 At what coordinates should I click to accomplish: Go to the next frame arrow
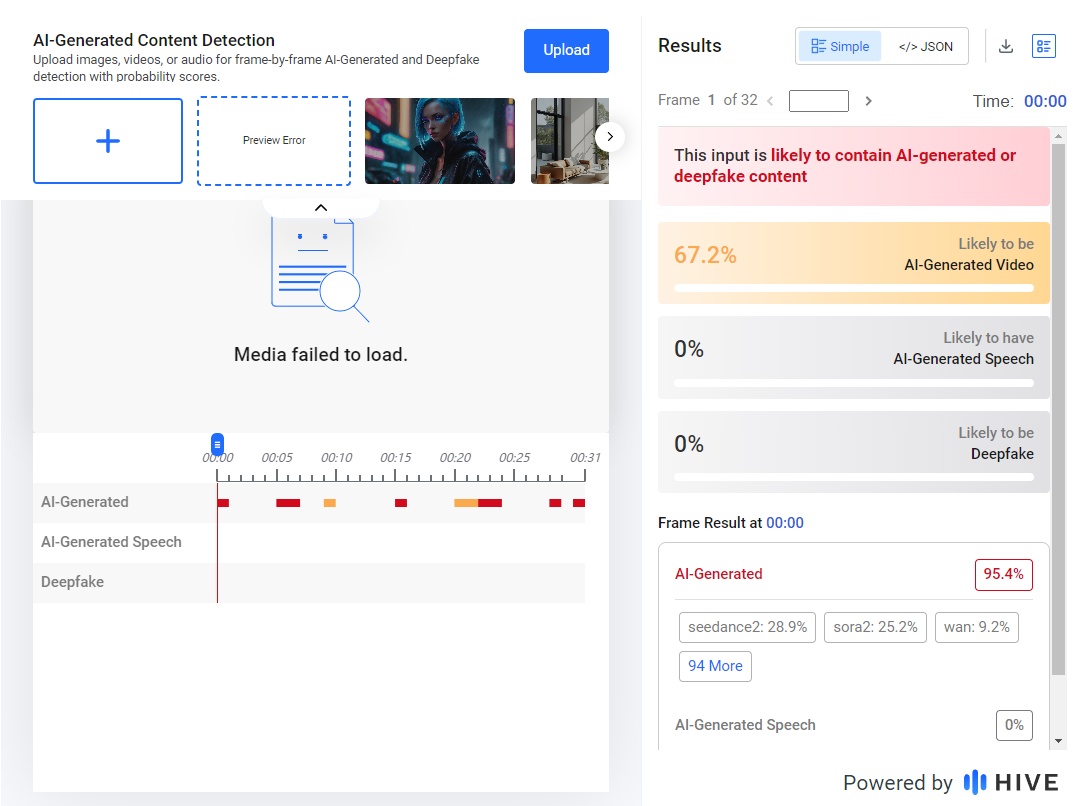pyautogui.click(x=868, y=101)
